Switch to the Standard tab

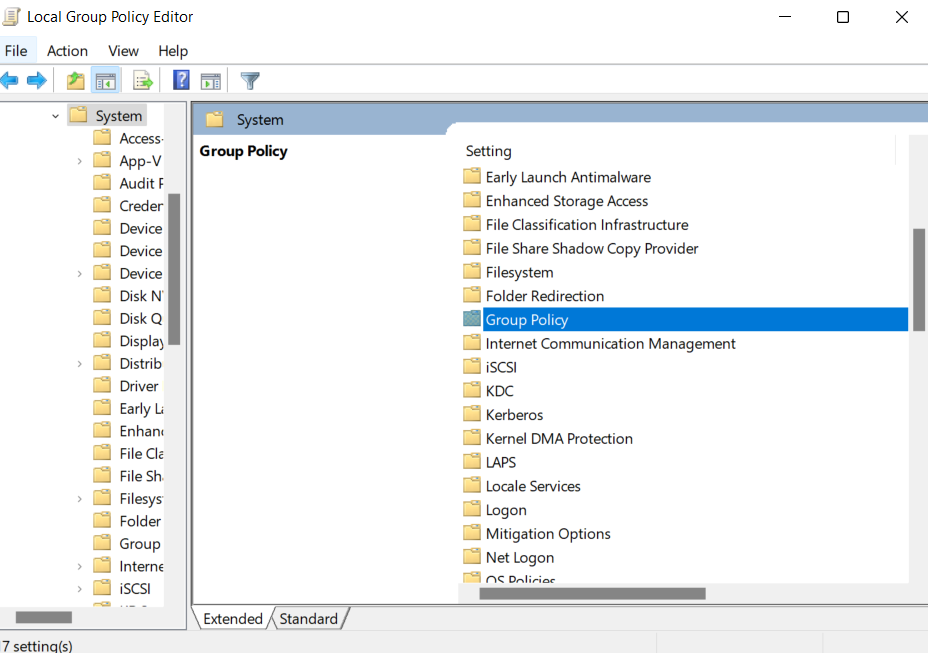click(308, 618)
